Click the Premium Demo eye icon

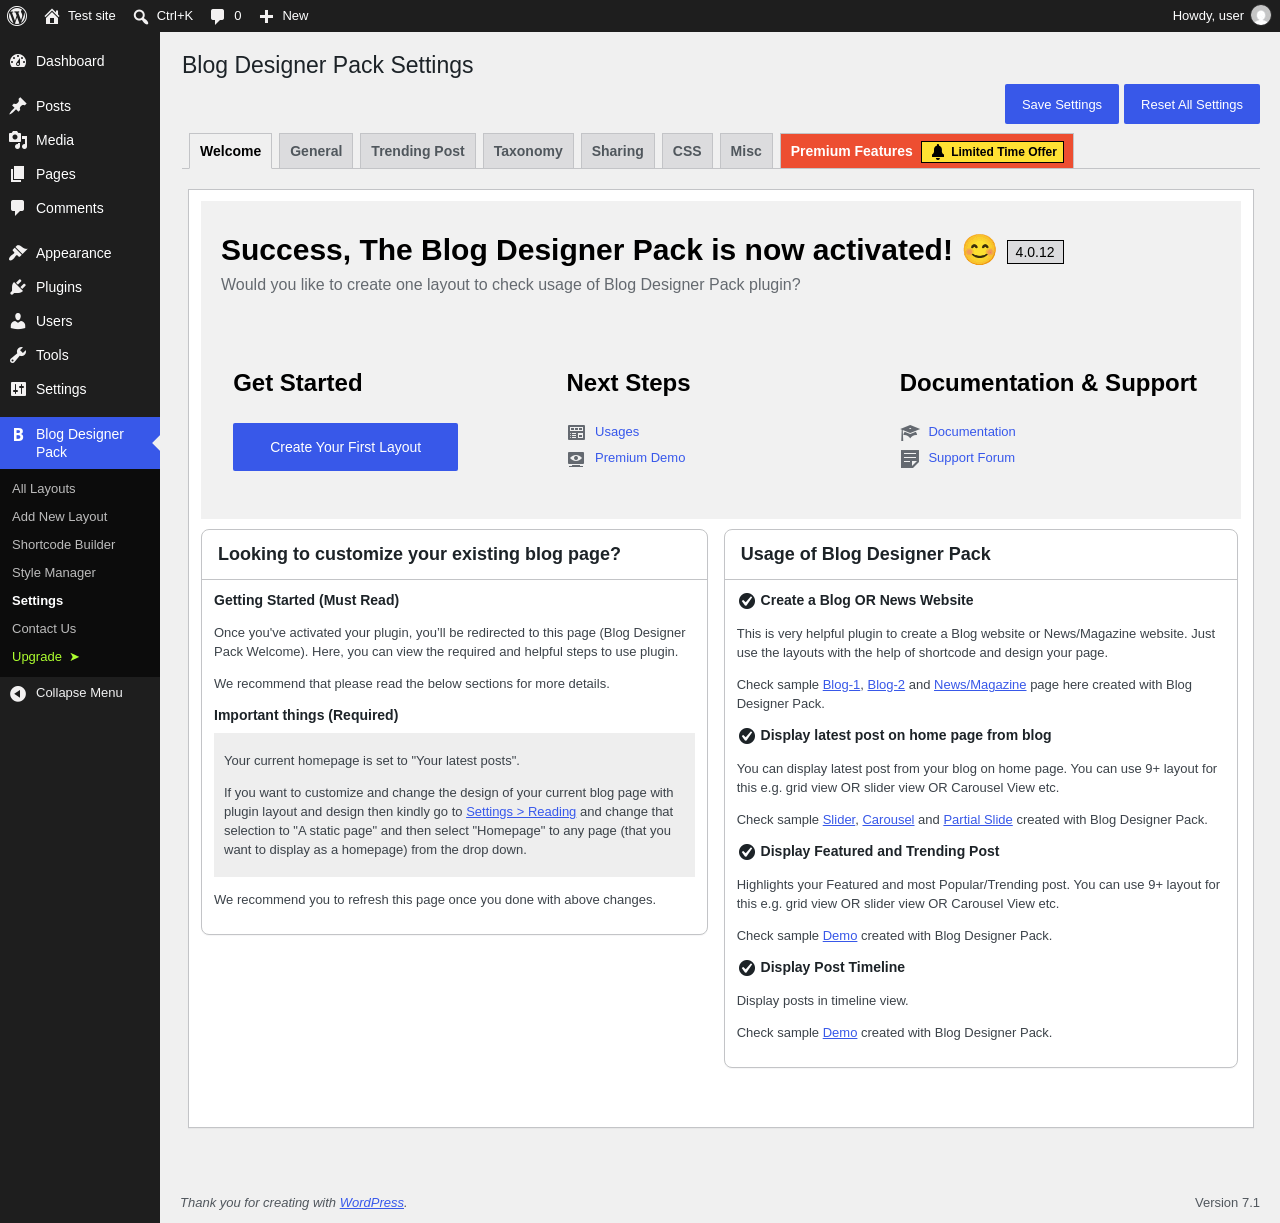coord(576,459)
